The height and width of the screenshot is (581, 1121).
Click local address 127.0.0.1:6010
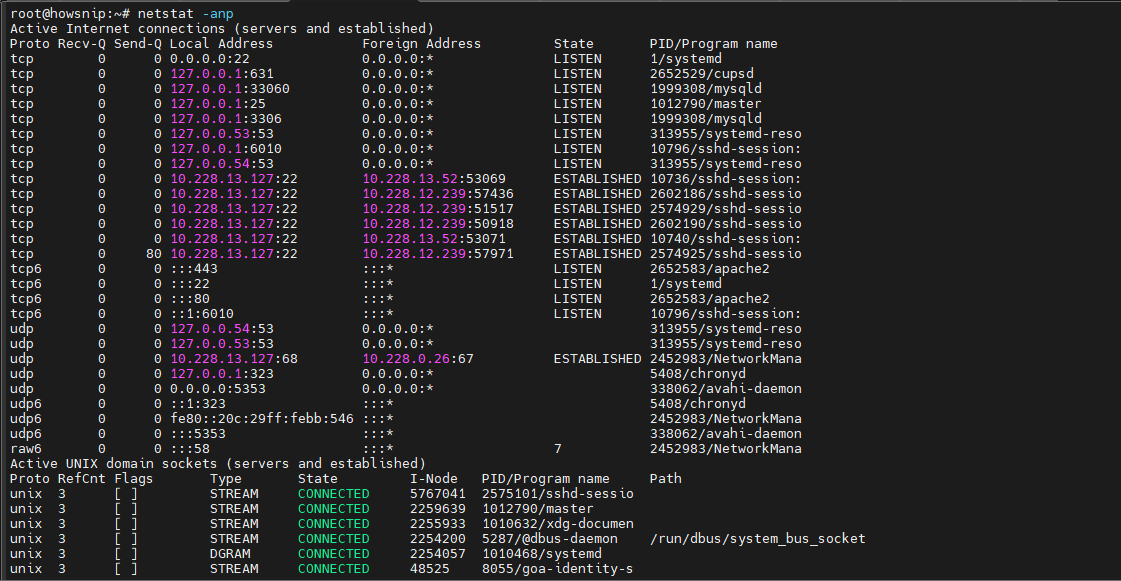225,149
